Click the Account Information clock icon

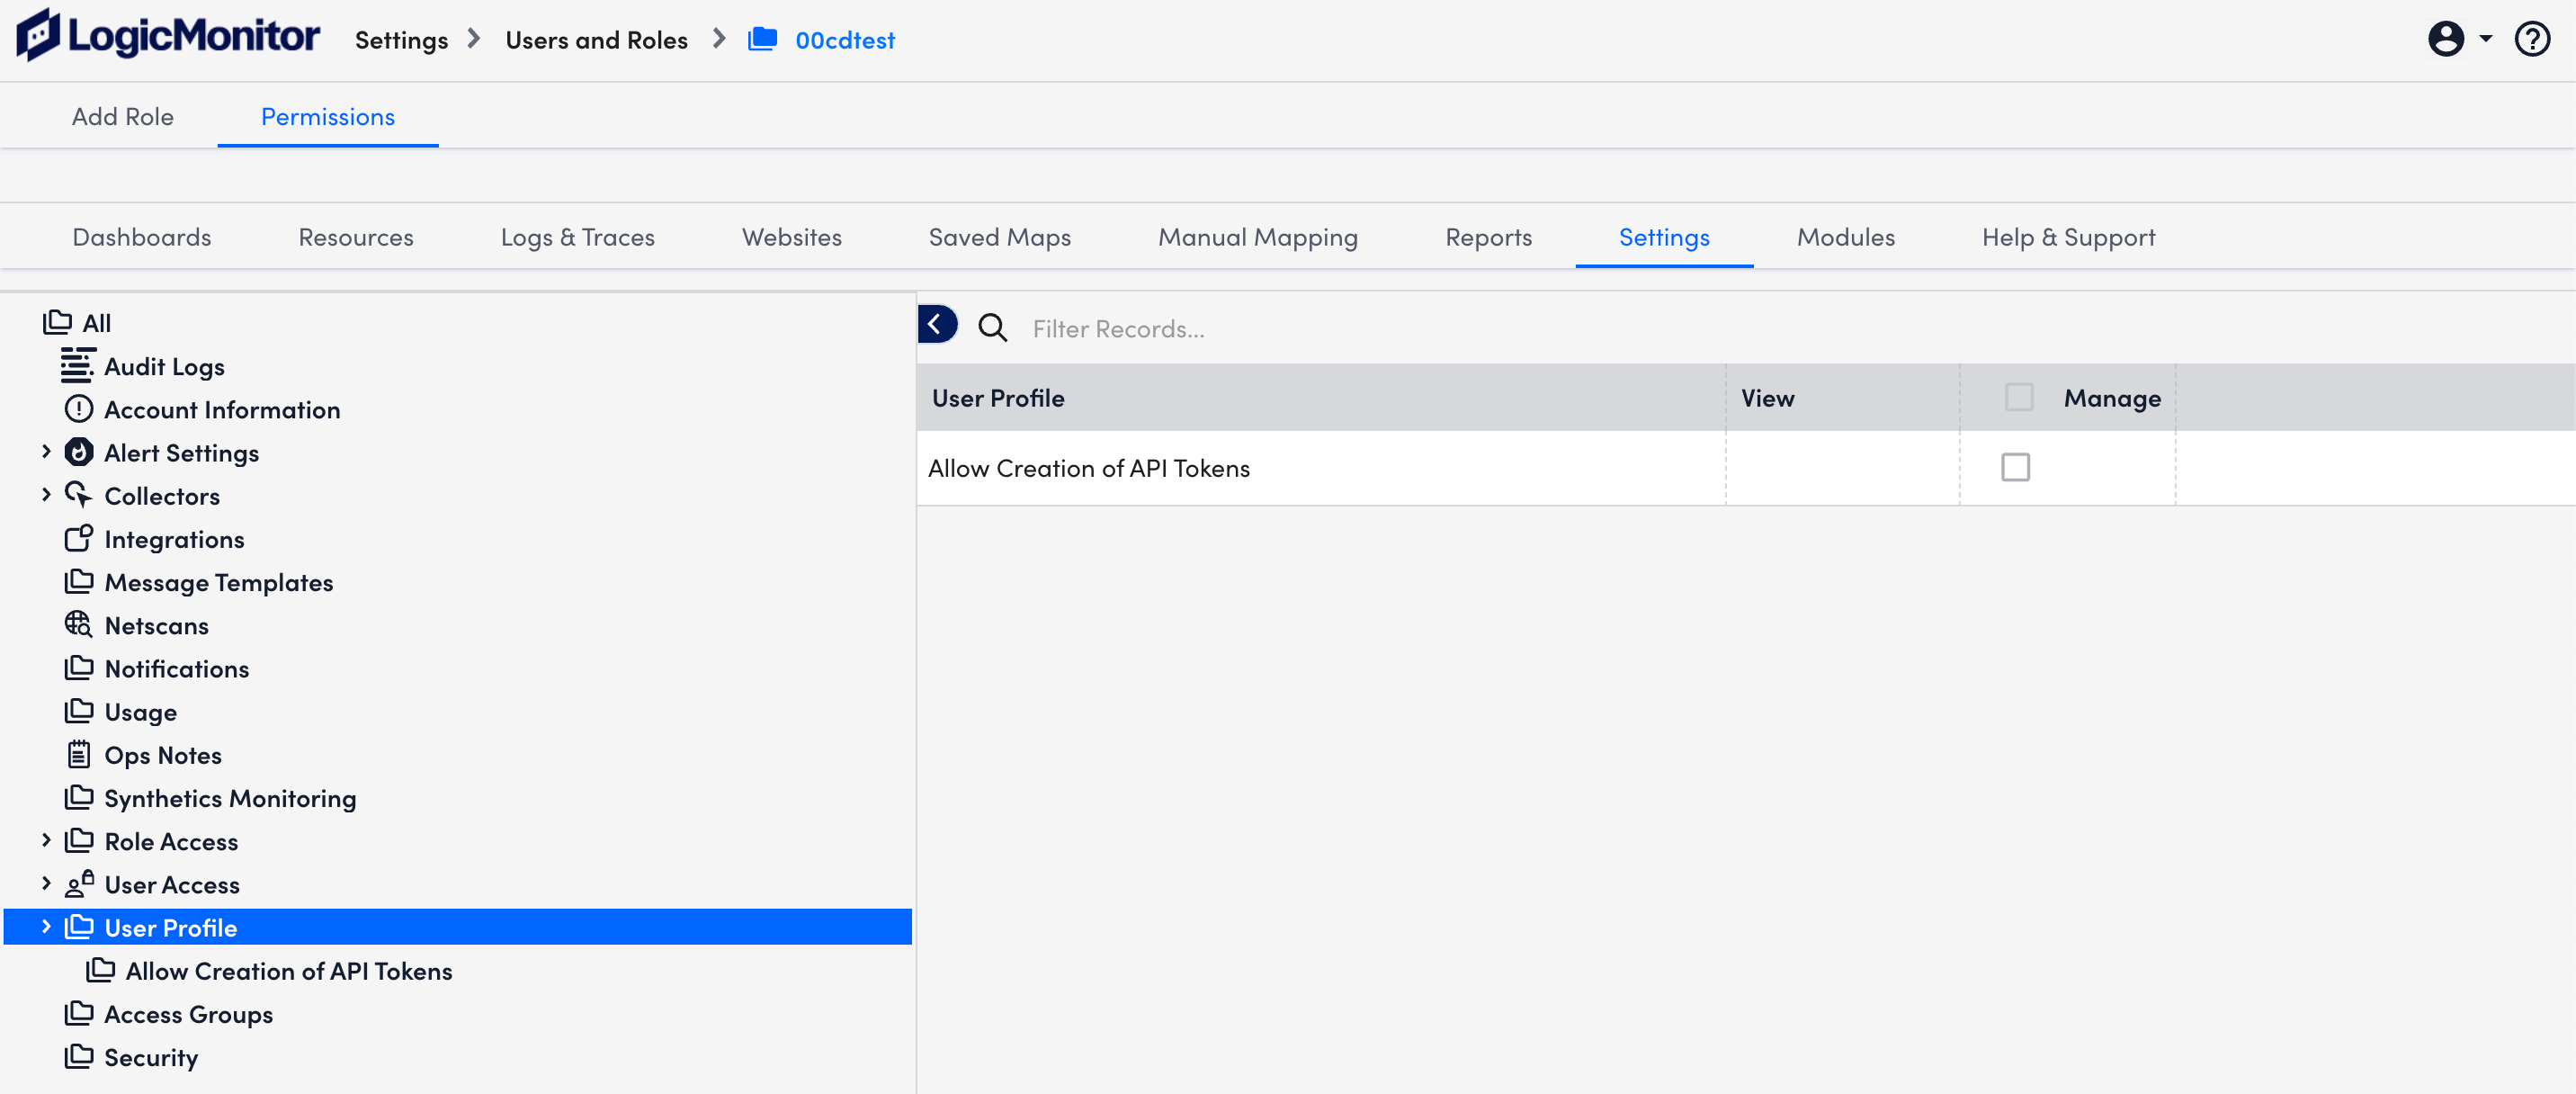tap(77, 408)
